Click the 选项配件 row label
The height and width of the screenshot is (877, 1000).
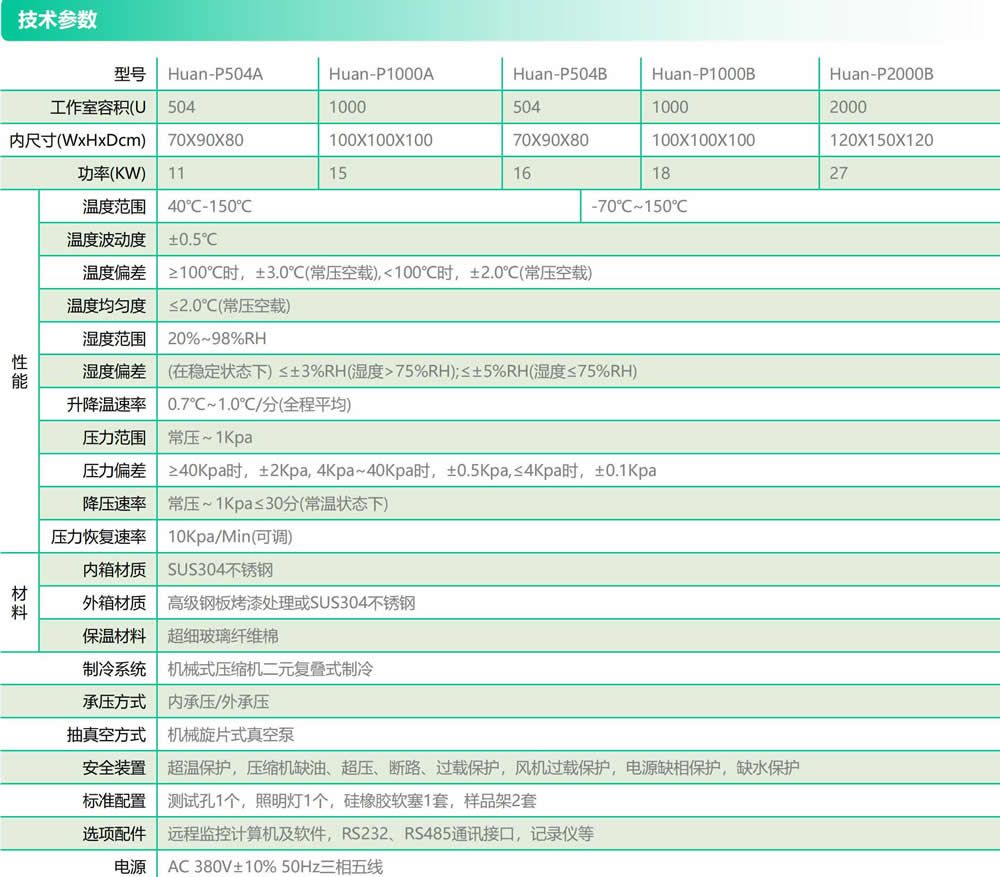pos(114,834)
